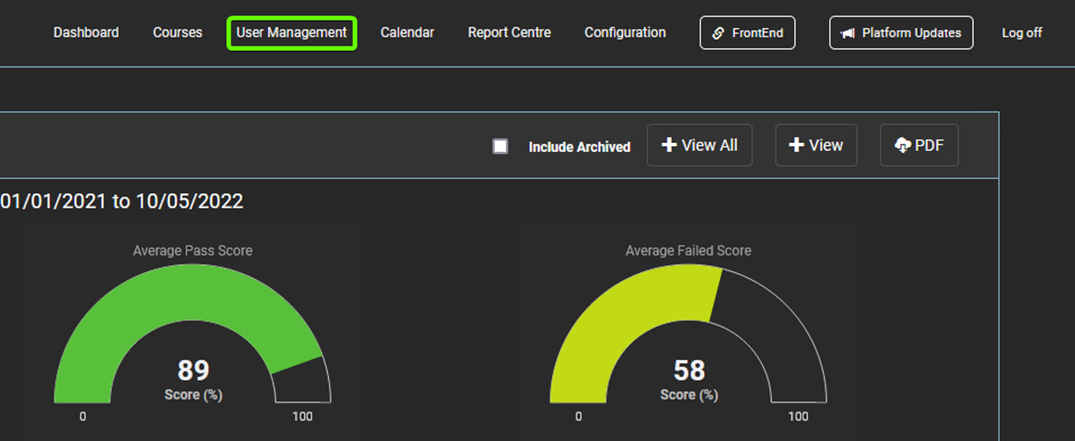Log off from the platform

tap(1022, 33)
